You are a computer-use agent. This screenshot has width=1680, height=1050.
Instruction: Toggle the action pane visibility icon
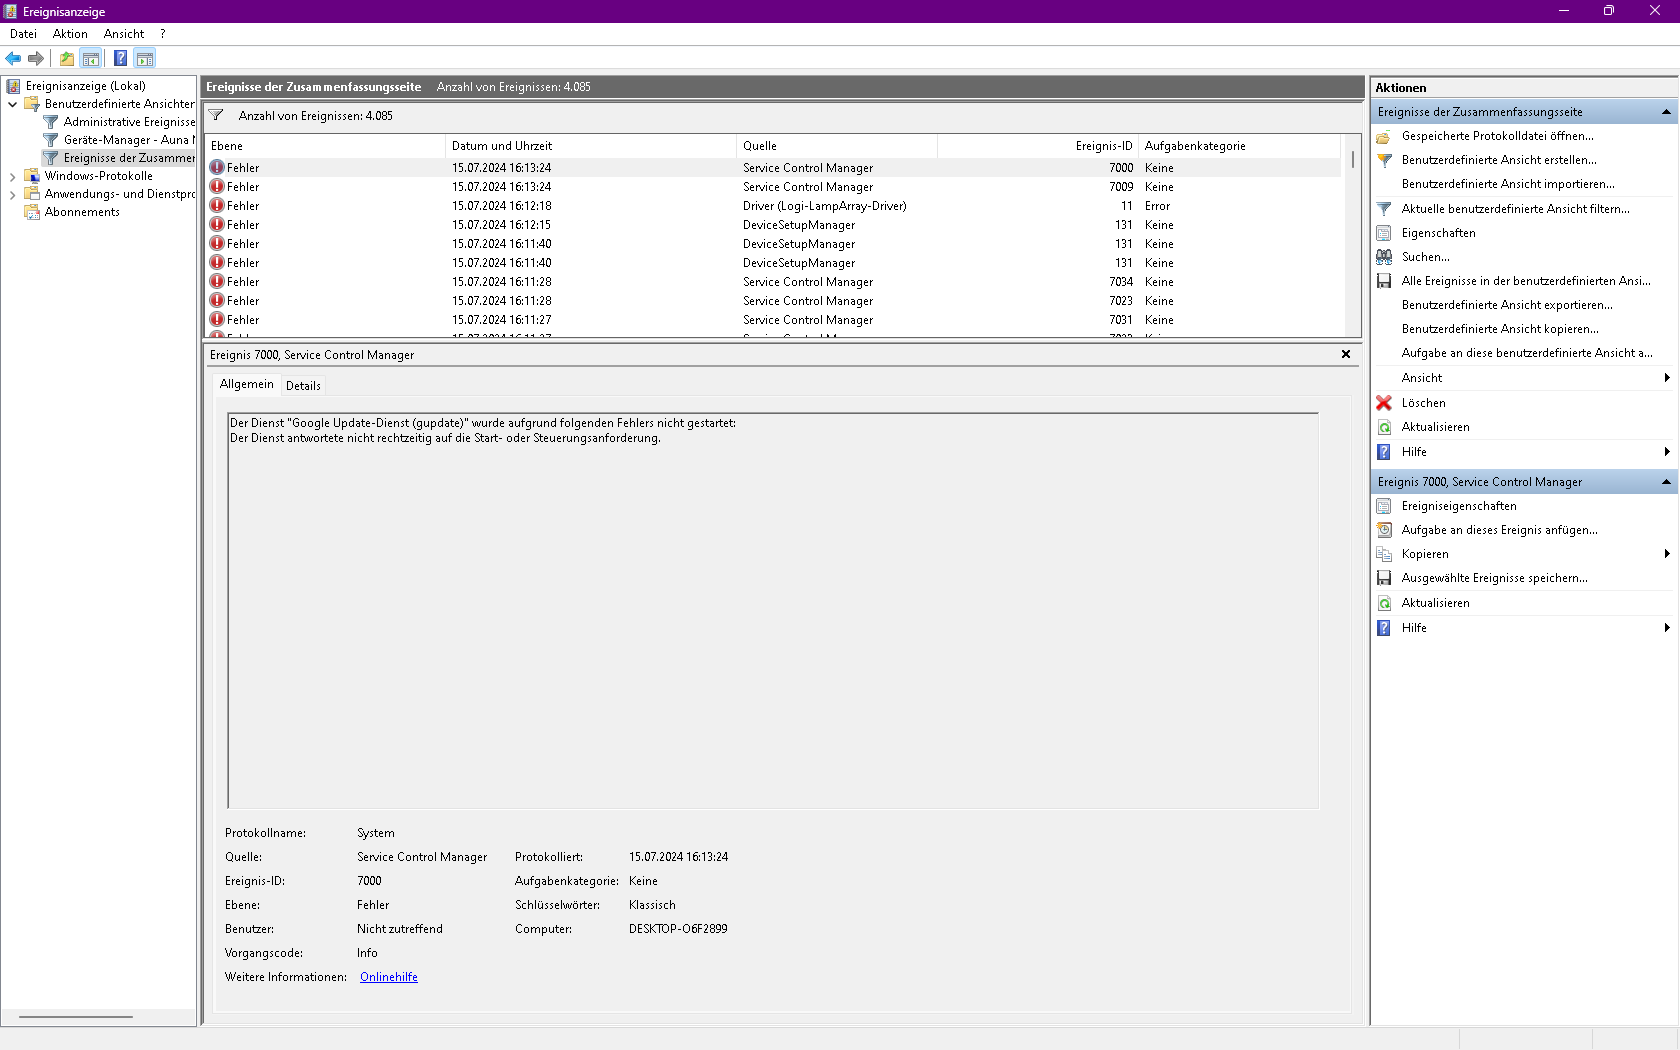click(145, 58)
